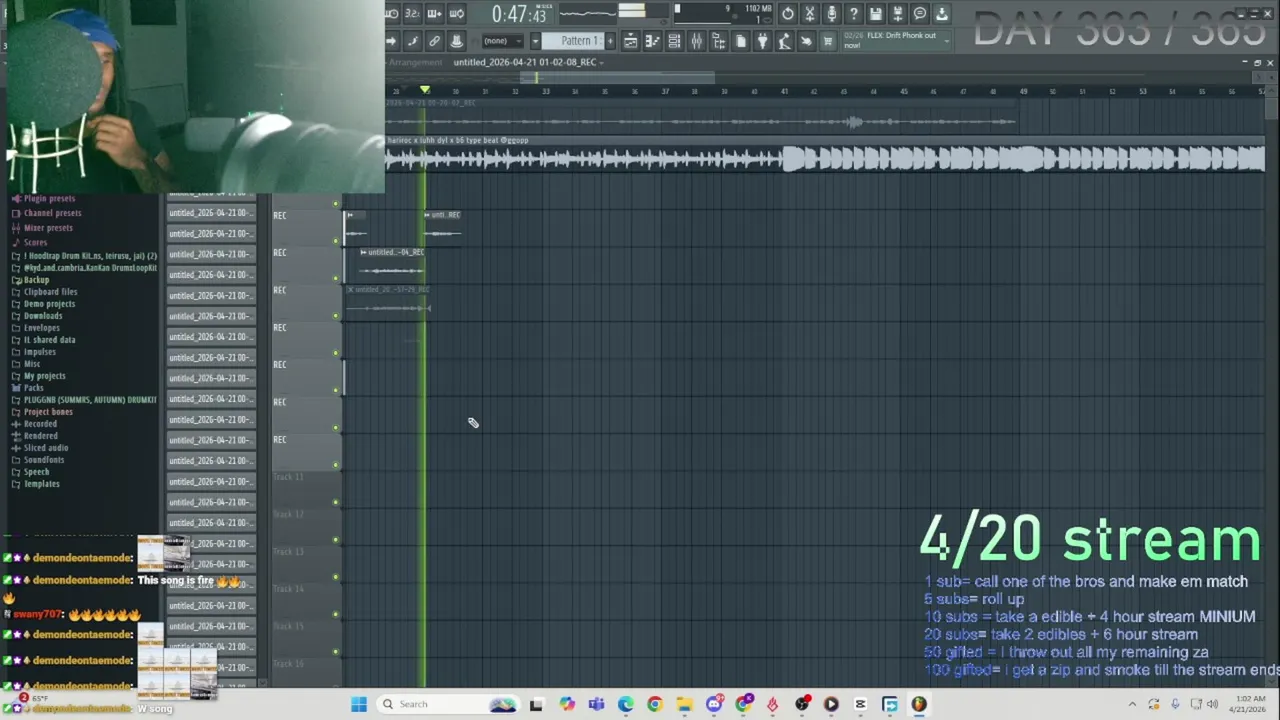Open the plugin picker plug icon
The width and height of the screenshot is (1280, 720).
[x=762, y=41]
